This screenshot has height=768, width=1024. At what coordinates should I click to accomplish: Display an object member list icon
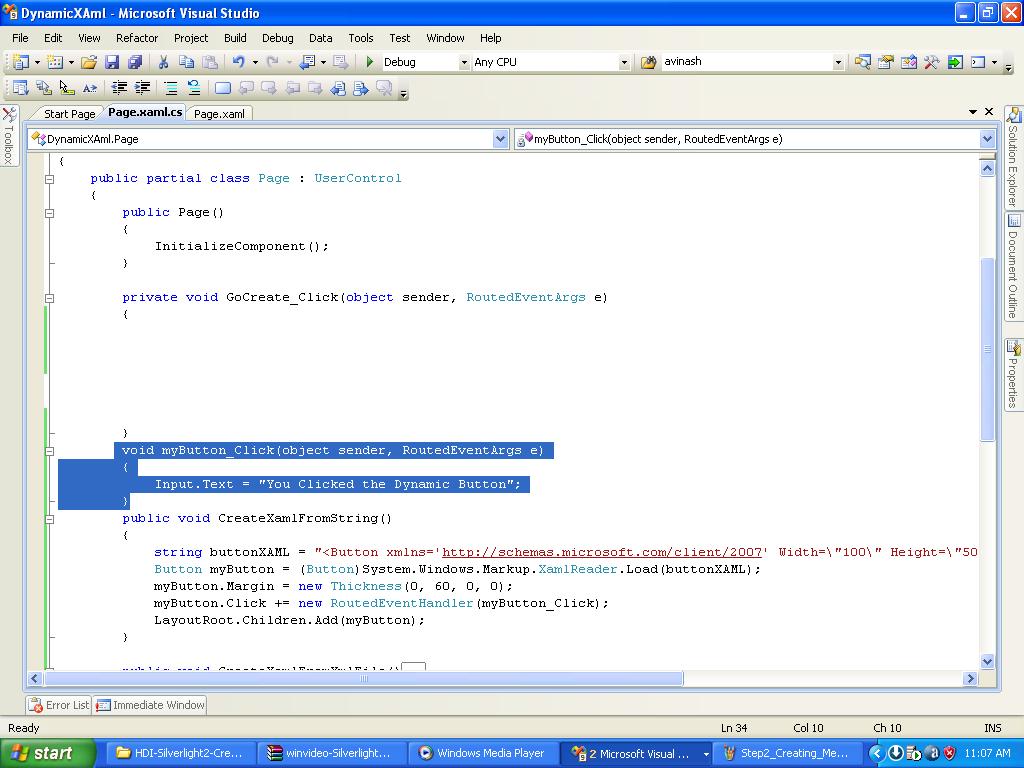(21, 88)
